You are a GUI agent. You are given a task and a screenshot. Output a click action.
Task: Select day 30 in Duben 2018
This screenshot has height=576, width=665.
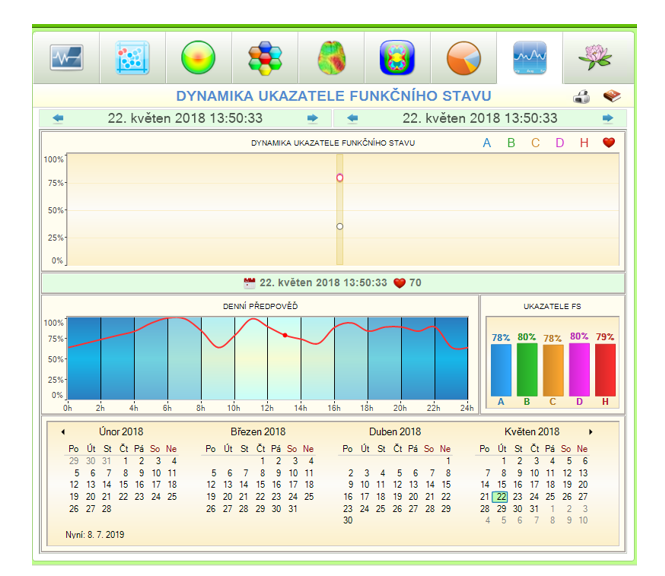pyautogui.click(x=348, y=520)
